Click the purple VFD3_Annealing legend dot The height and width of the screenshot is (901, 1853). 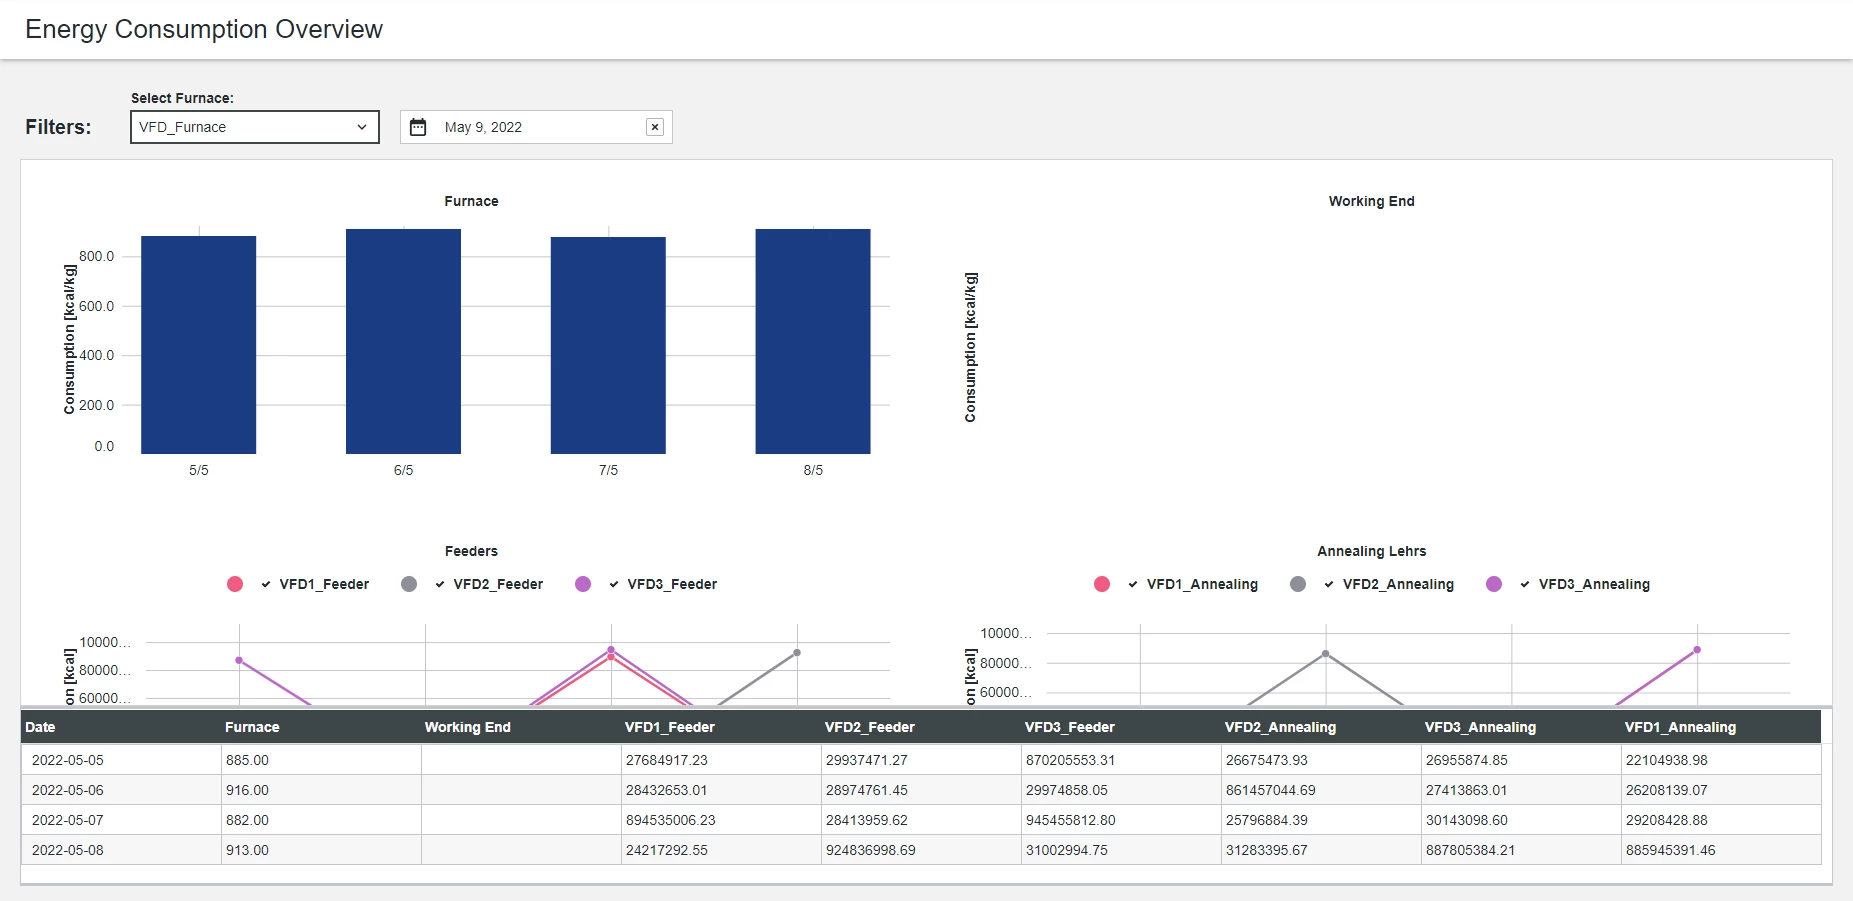[1494, 584]
